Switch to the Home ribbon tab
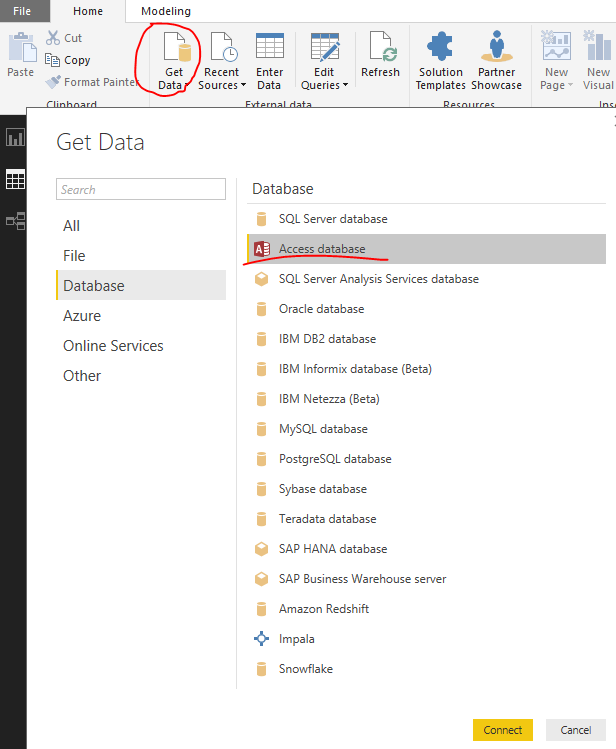This screenshot has height=749, width=616. coord(88,11)
